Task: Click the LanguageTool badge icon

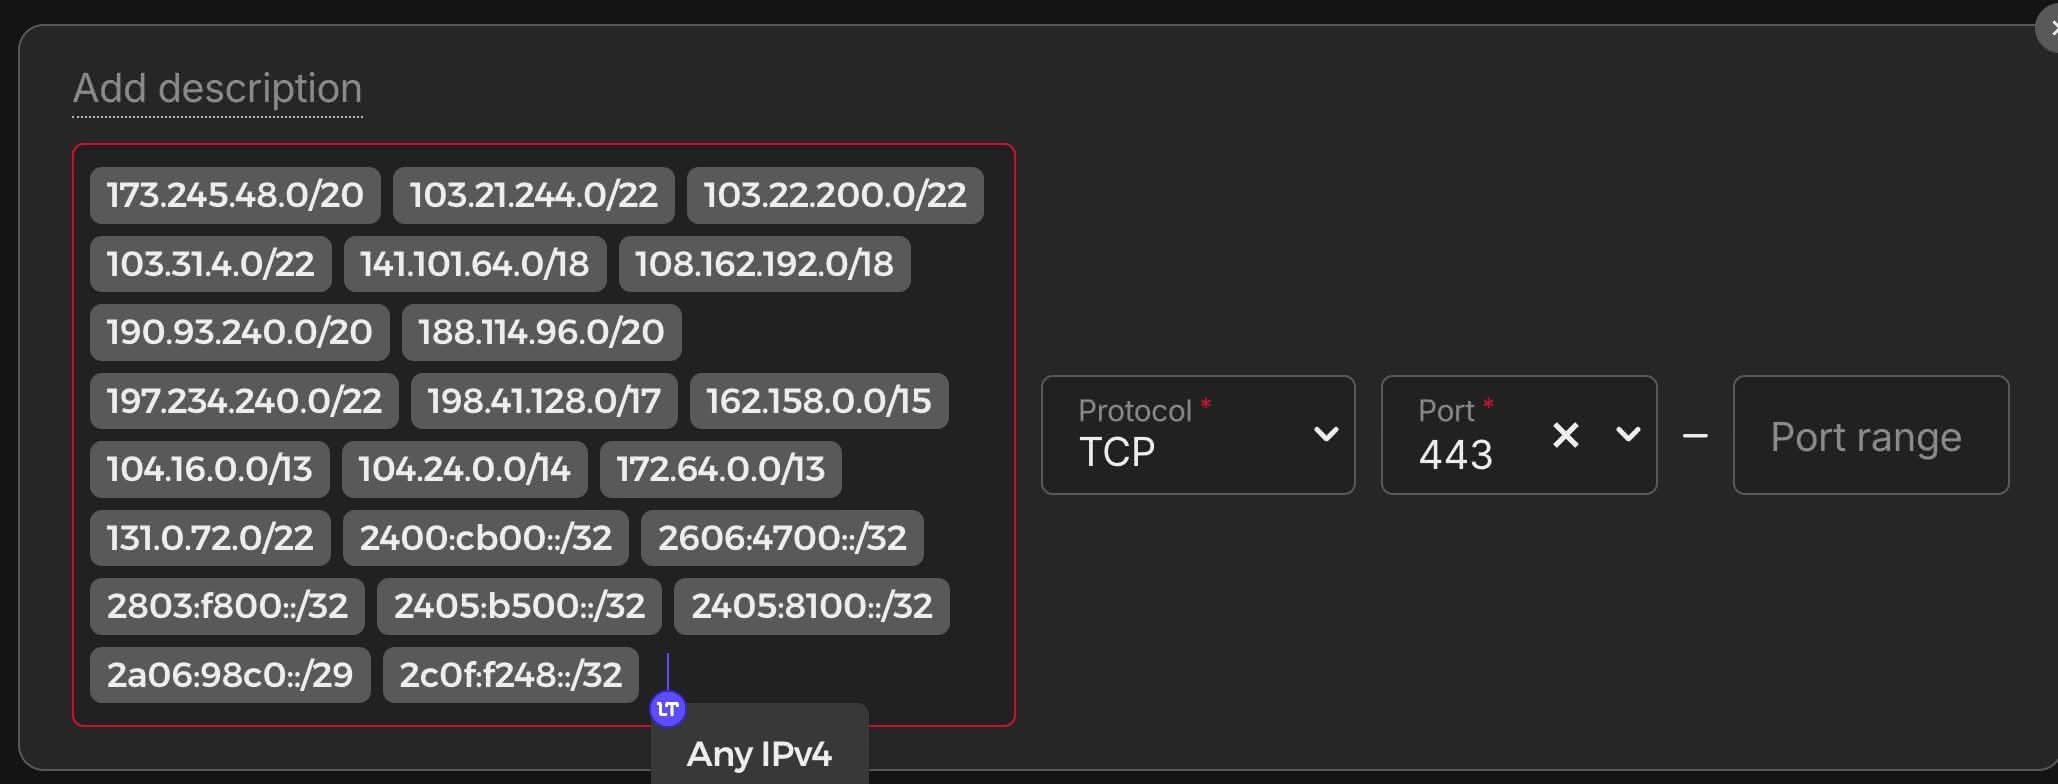Action: (668, 709)
